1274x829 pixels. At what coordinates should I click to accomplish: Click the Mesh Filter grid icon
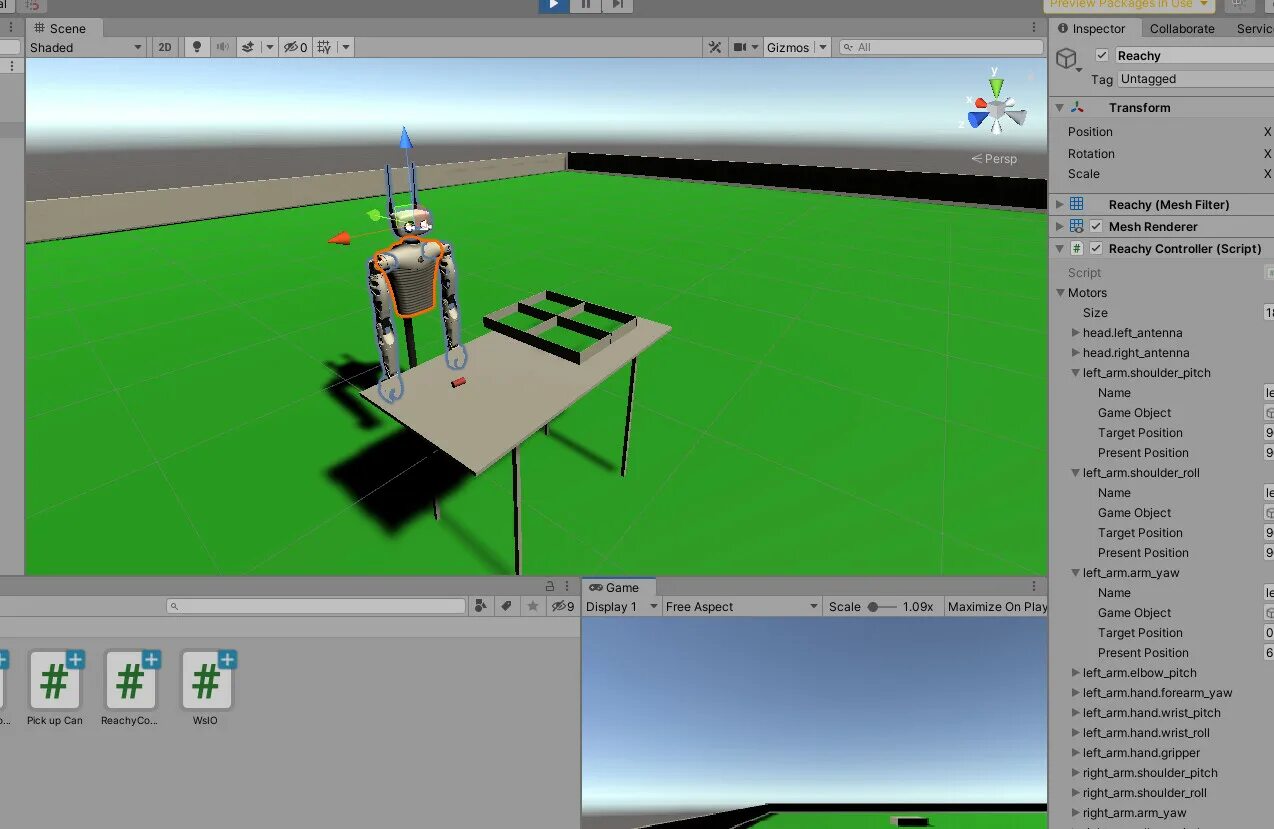coord(1077,204)
